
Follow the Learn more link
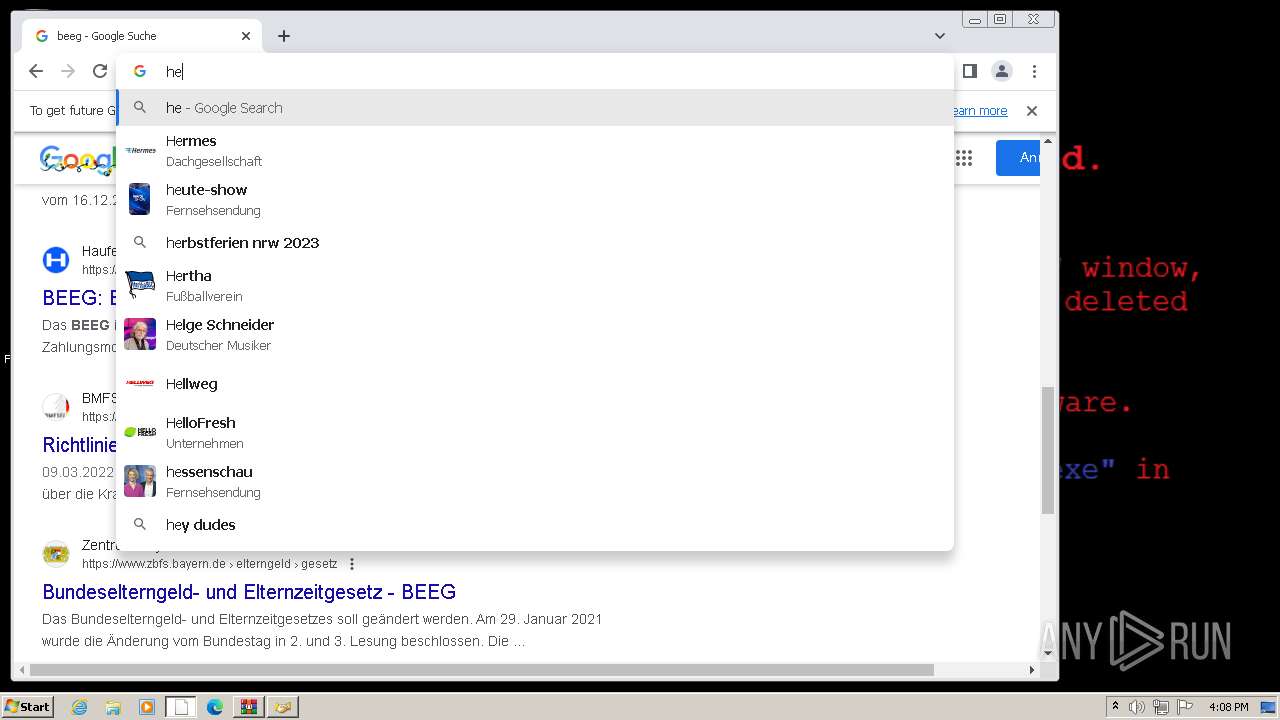(x=980, y=111)
